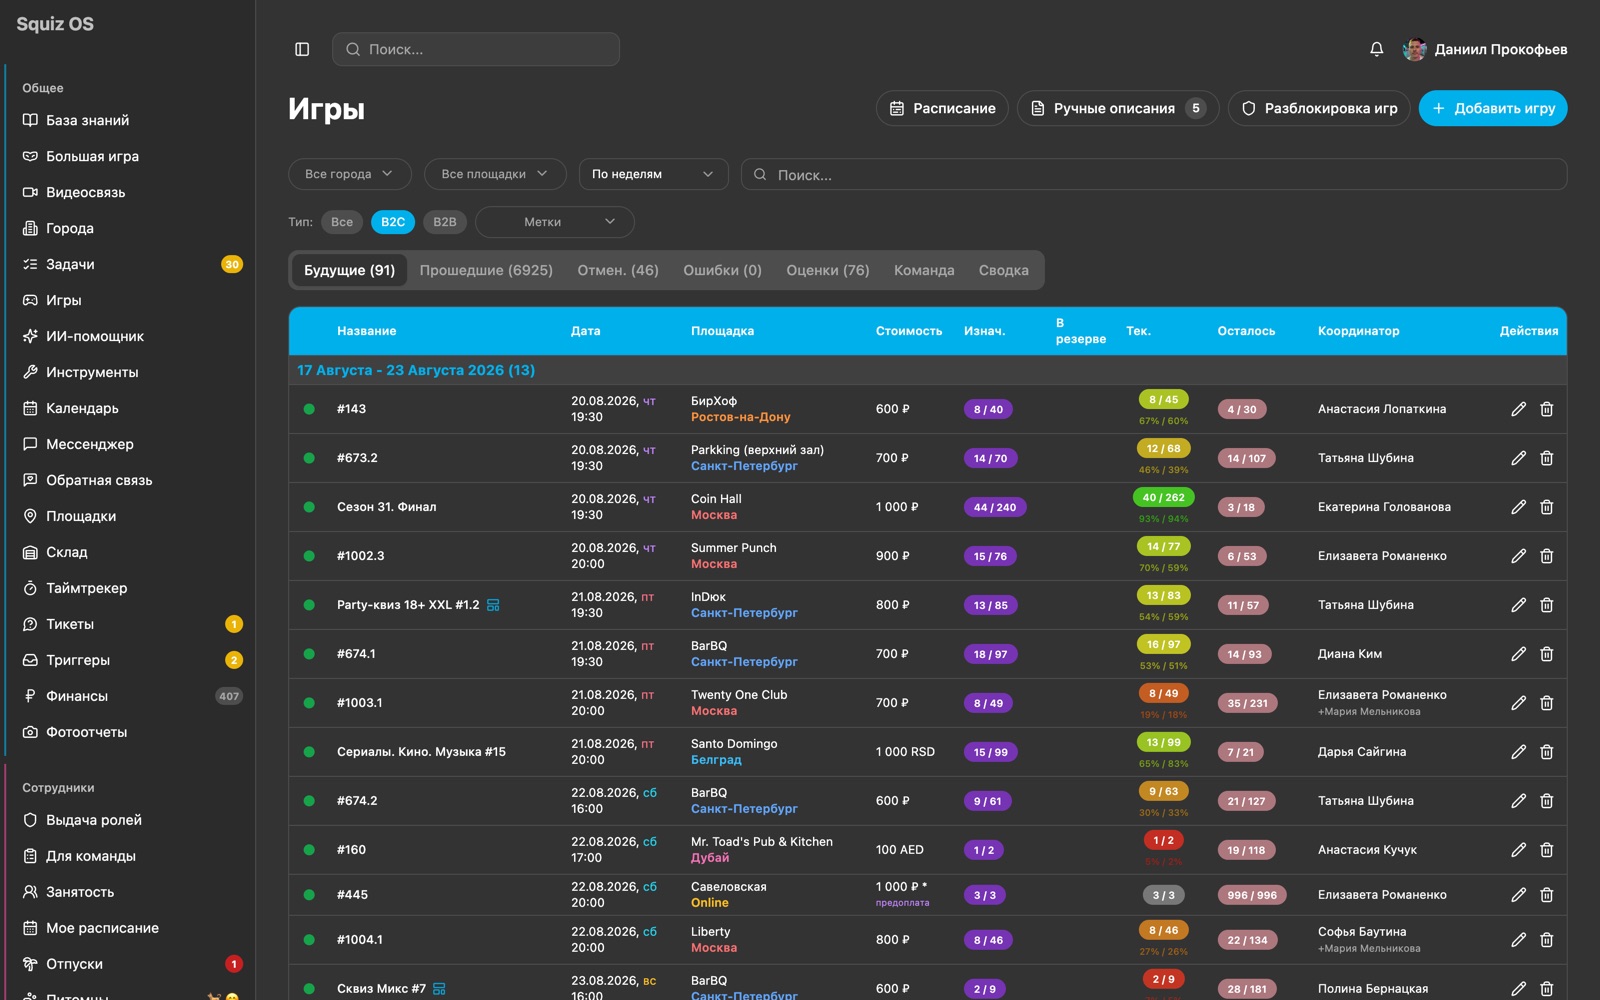This screenshot has width=1600, height=1000.
Task: Open Сводка tab
Action: (1003, 270)
